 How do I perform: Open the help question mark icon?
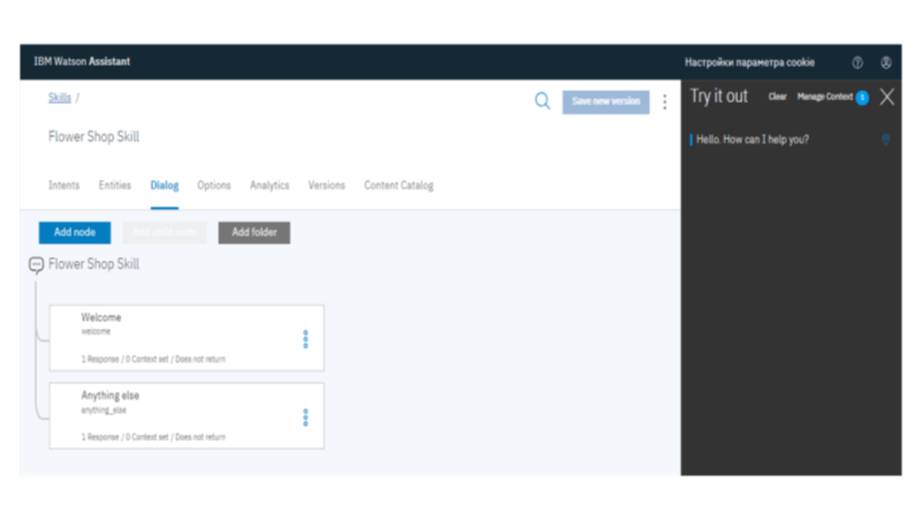coord(857,63)
